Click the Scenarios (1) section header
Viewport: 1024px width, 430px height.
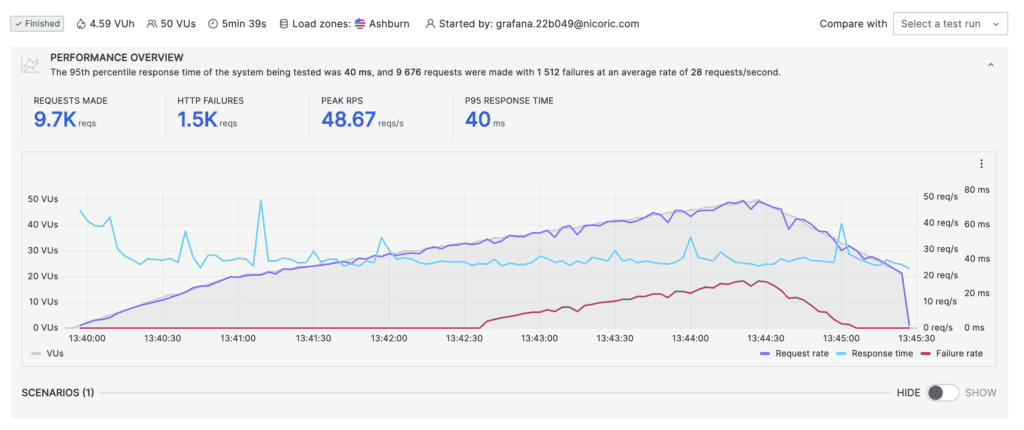click(58, 393)
